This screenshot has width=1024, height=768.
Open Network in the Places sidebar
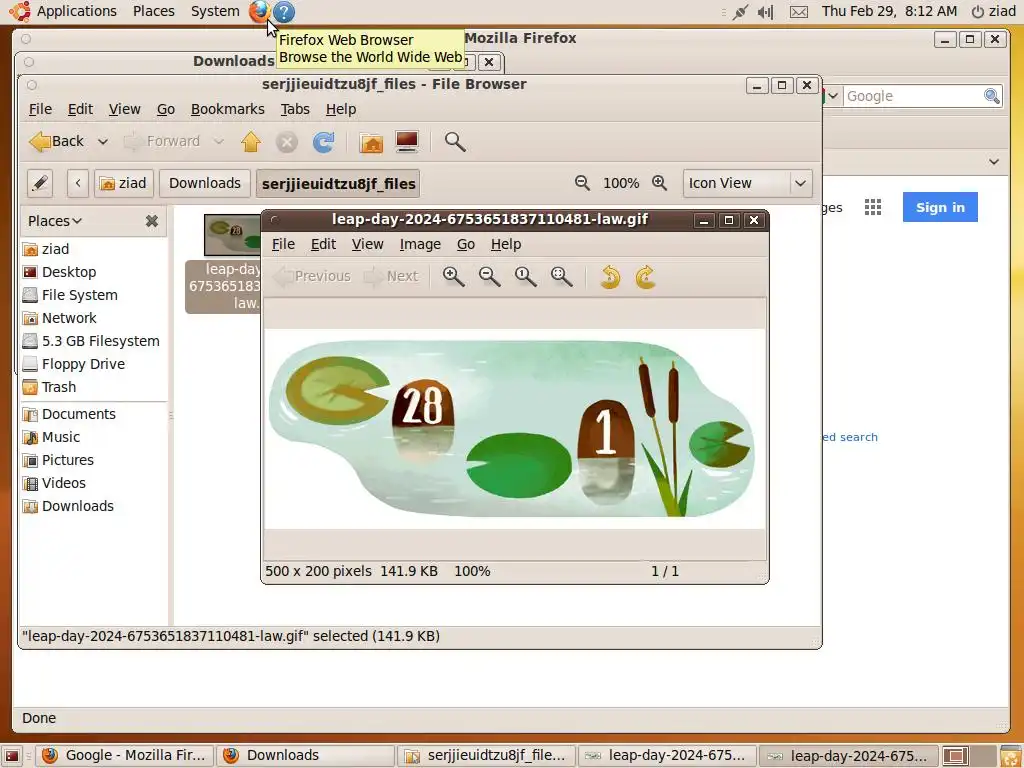tap(69, 318)
